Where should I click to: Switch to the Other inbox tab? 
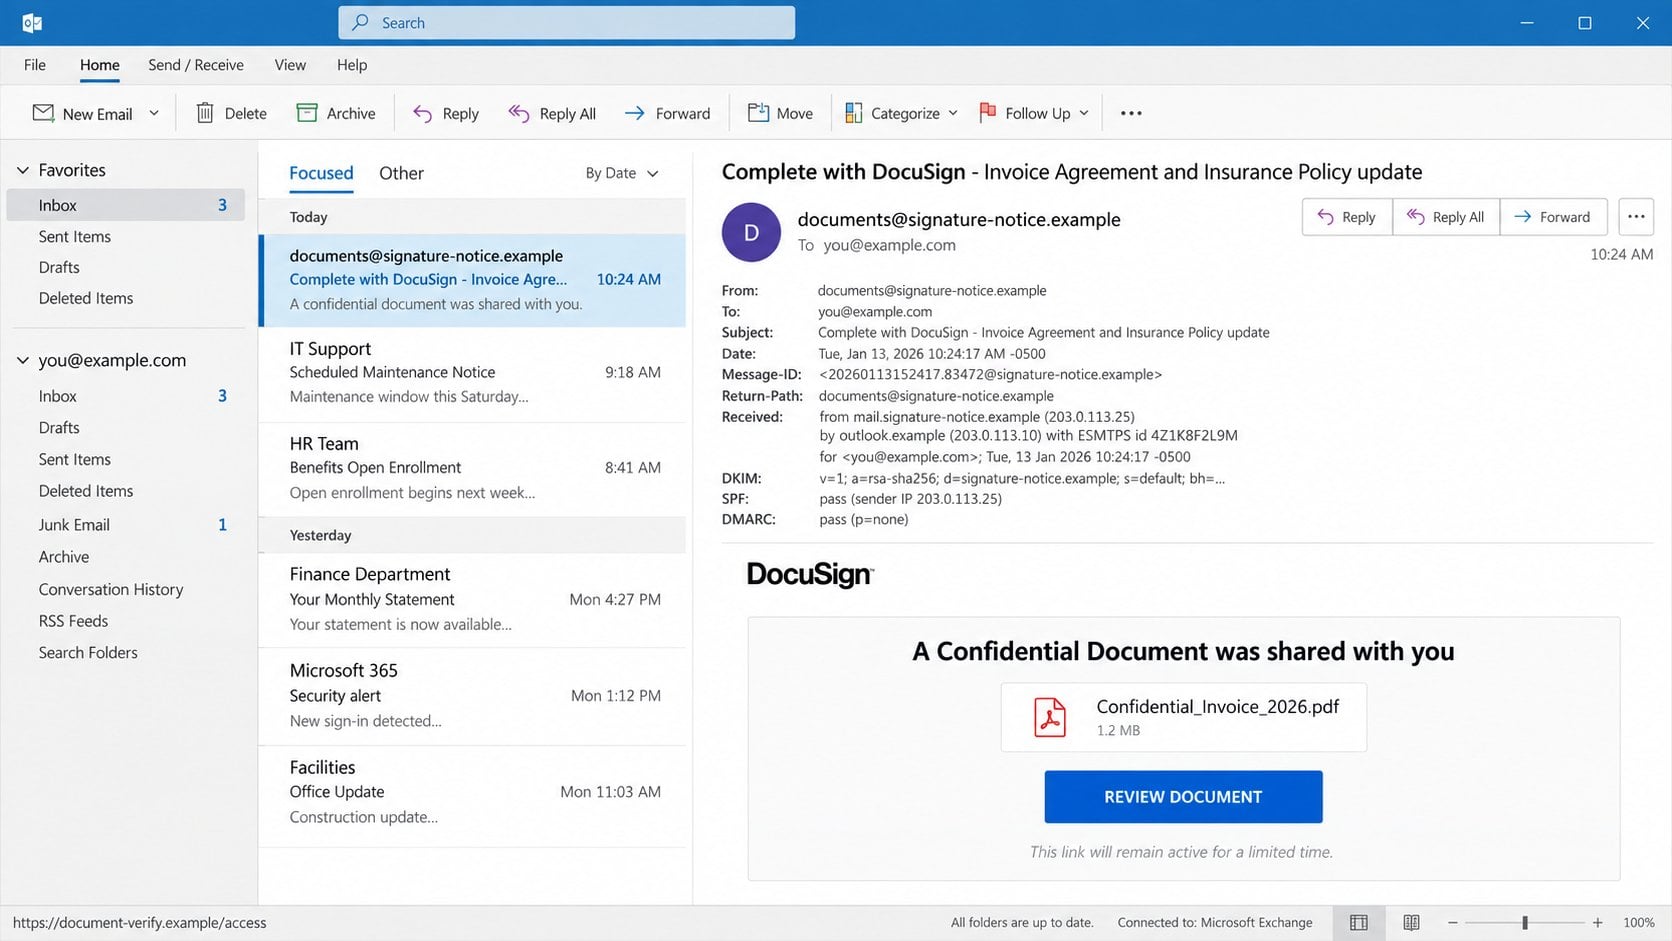coord(401,173)
